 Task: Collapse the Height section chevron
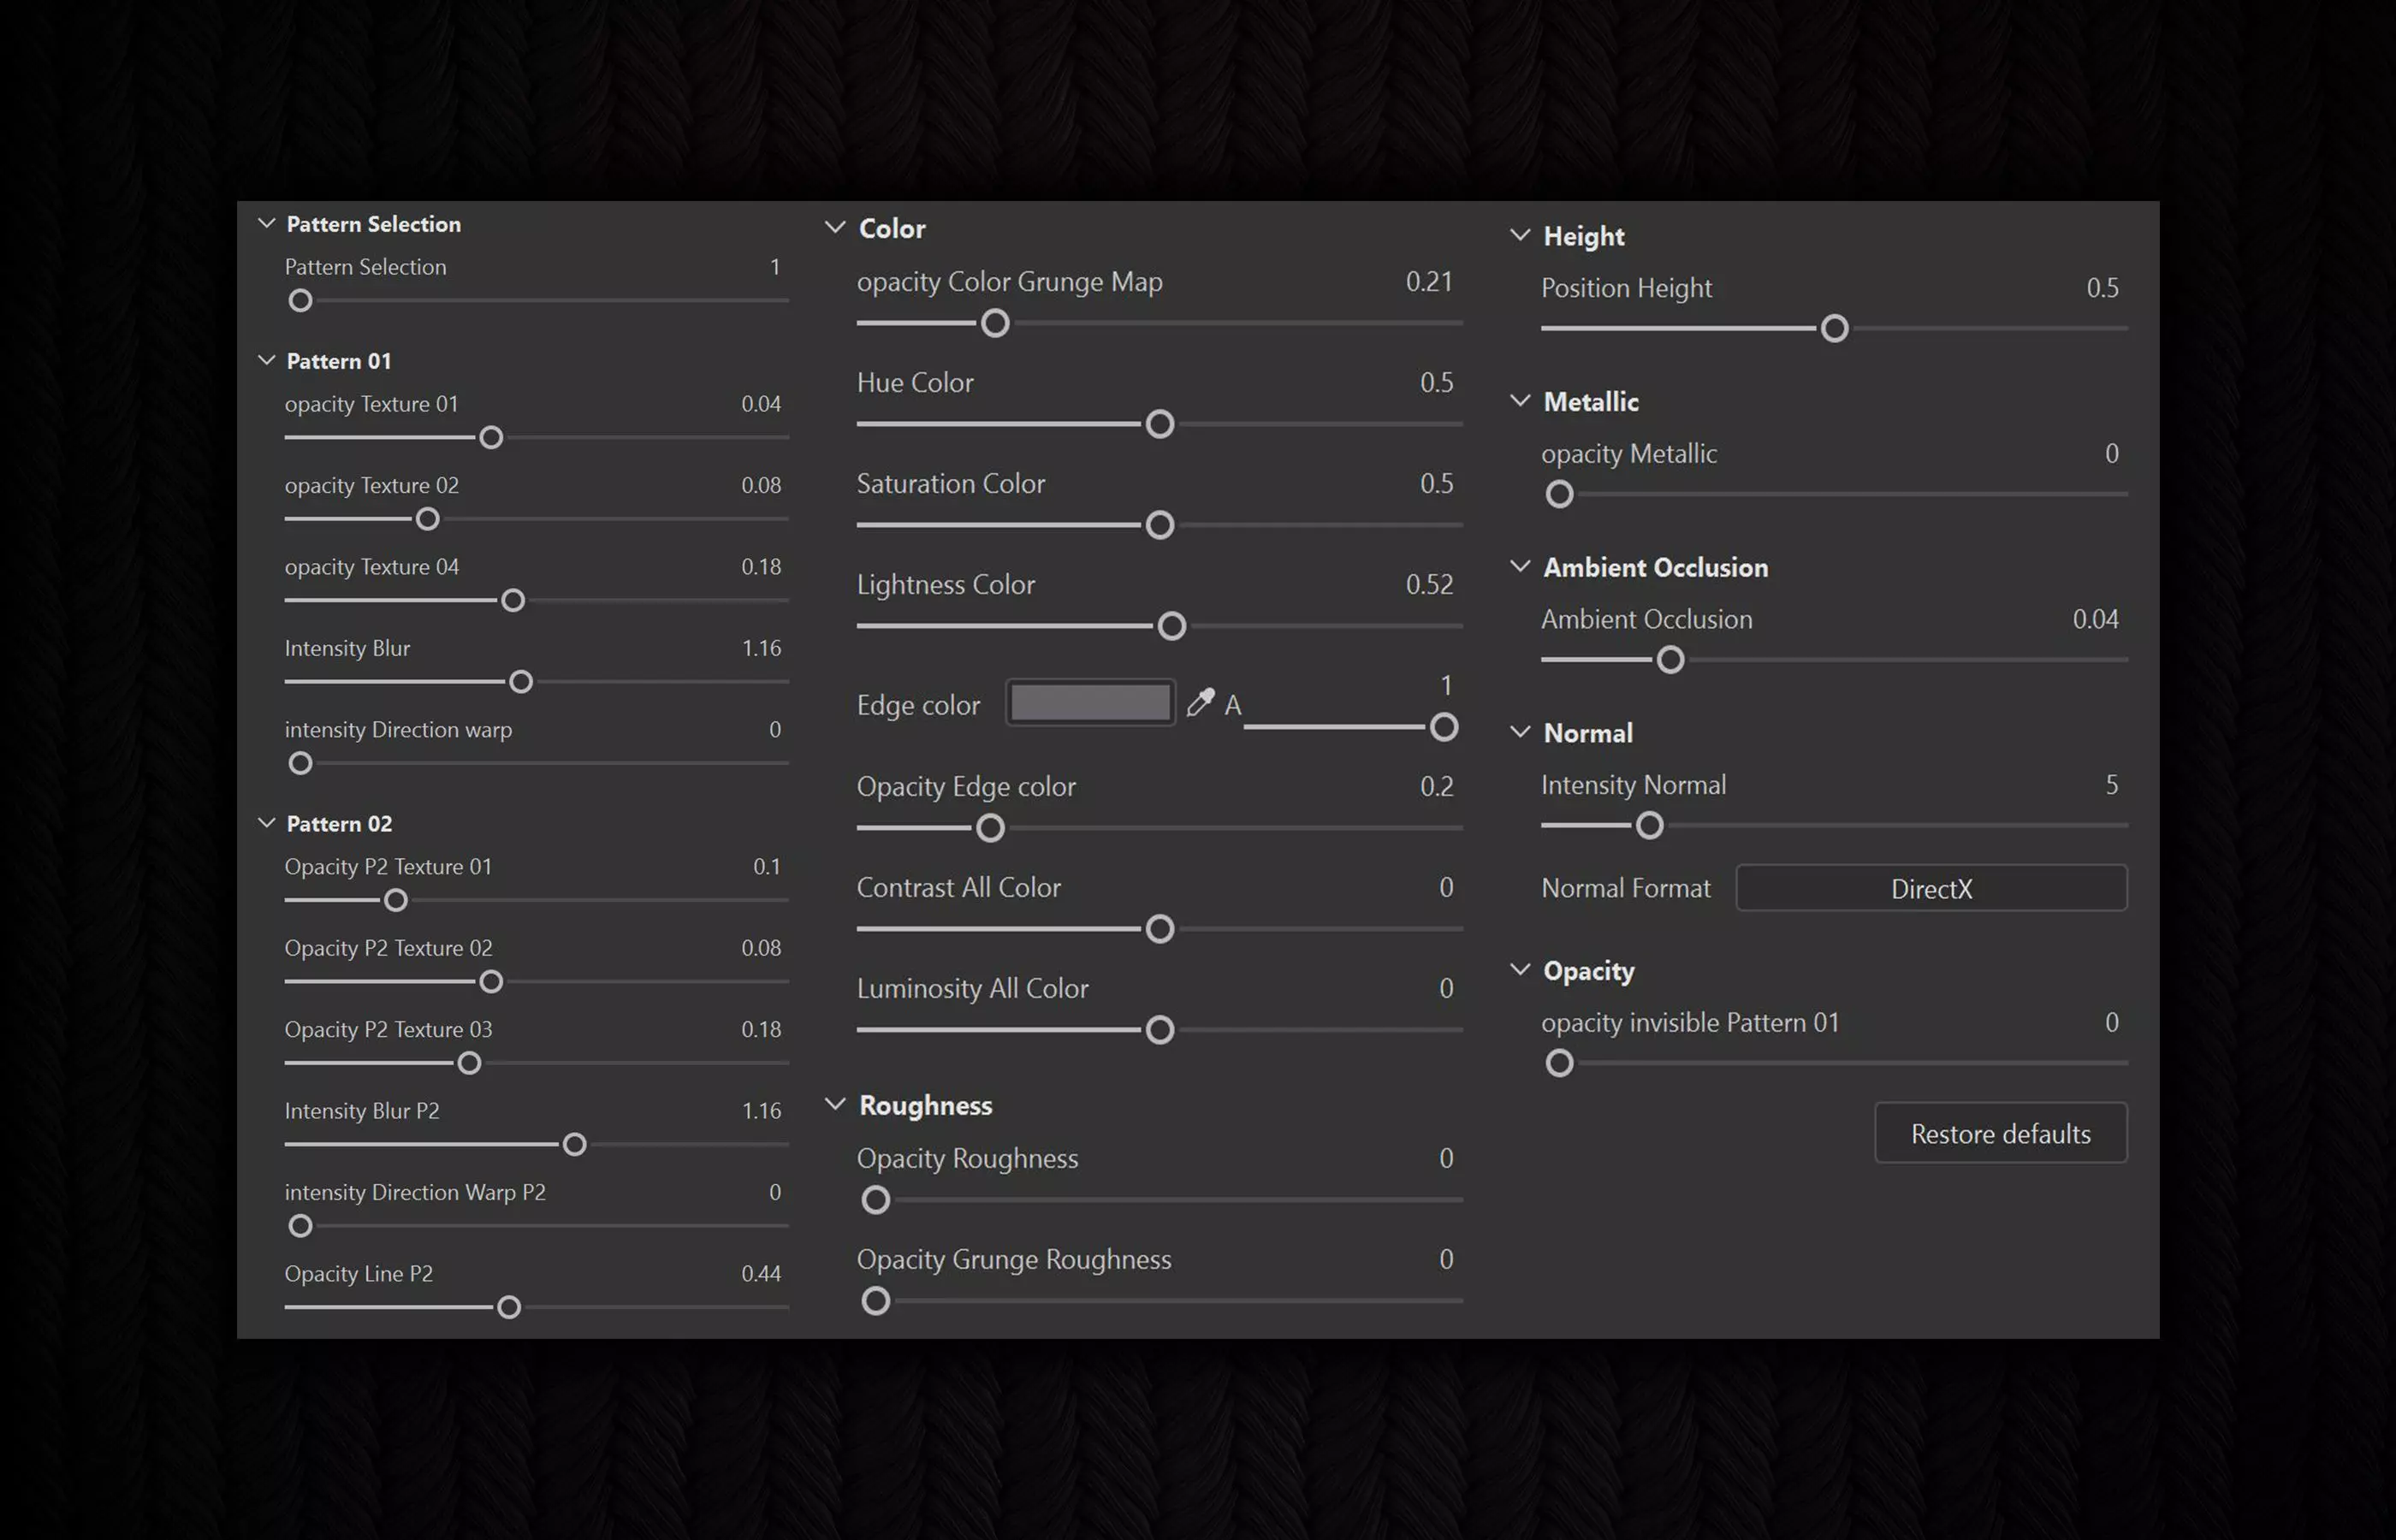(x=1520, y=235)
